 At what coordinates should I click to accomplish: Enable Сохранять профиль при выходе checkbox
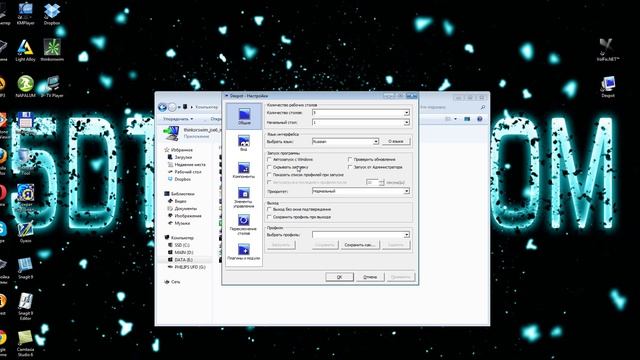(269, 217)
